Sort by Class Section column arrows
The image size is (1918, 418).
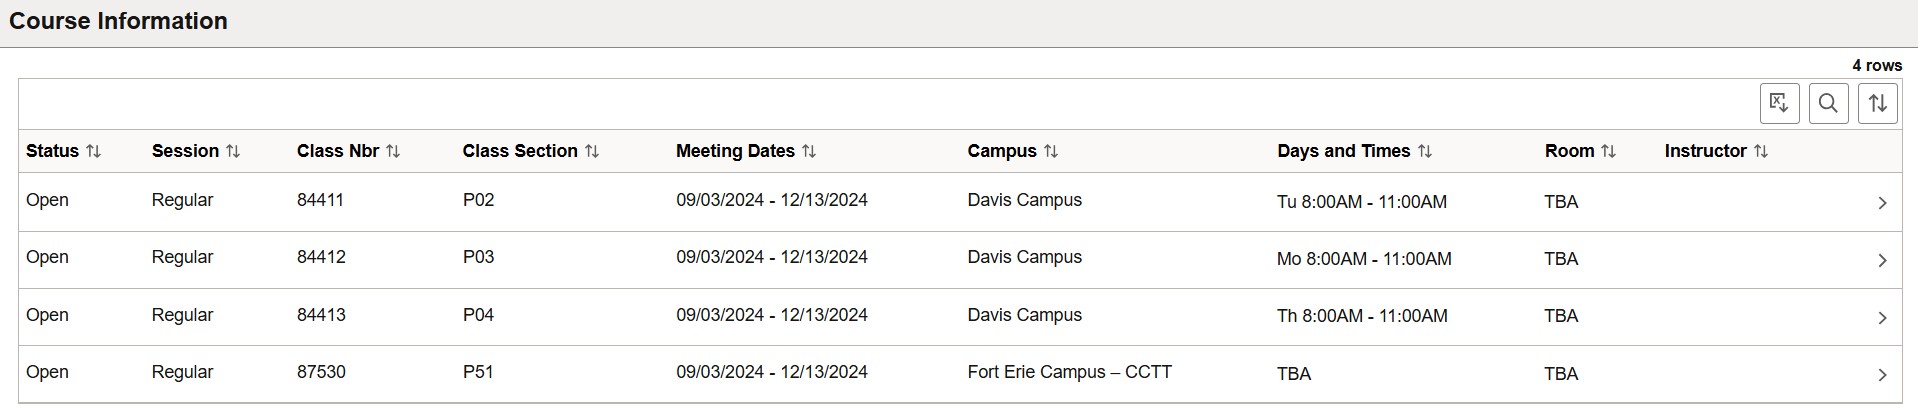point(592,151)
